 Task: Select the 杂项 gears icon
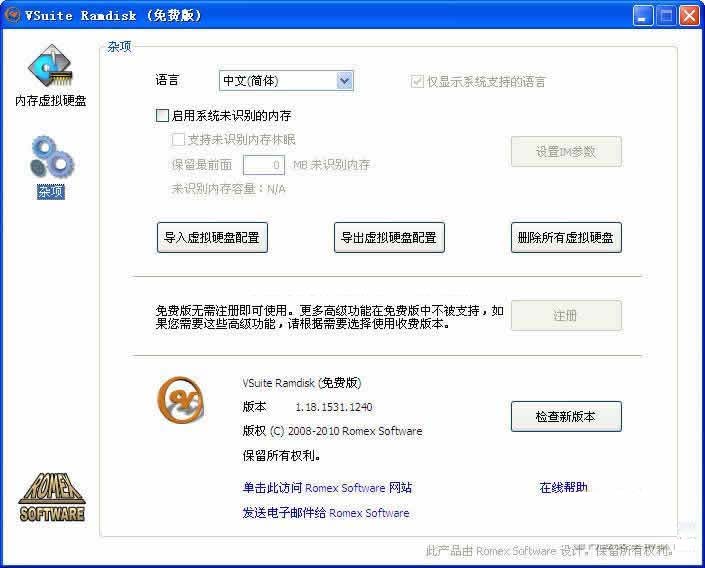(49, 158)
